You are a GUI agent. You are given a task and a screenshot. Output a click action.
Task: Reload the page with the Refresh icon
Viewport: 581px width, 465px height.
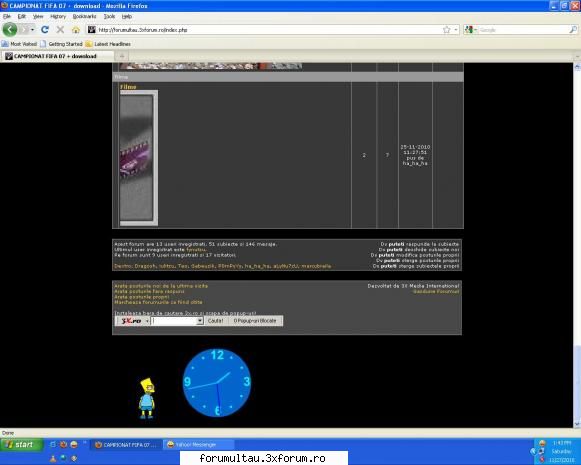point(45,30)
